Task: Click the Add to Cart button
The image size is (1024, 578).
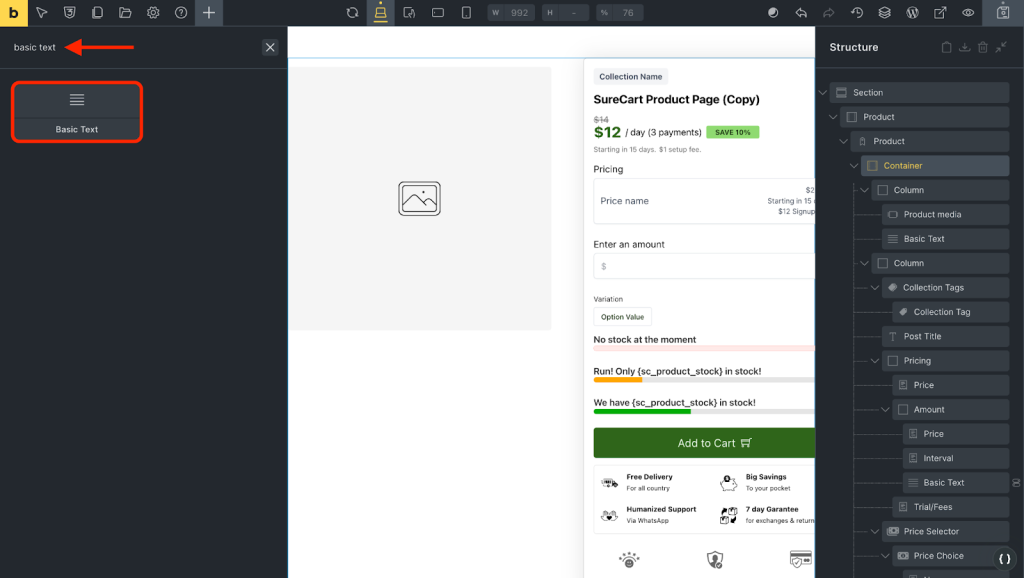Action: tap(704, 443)
